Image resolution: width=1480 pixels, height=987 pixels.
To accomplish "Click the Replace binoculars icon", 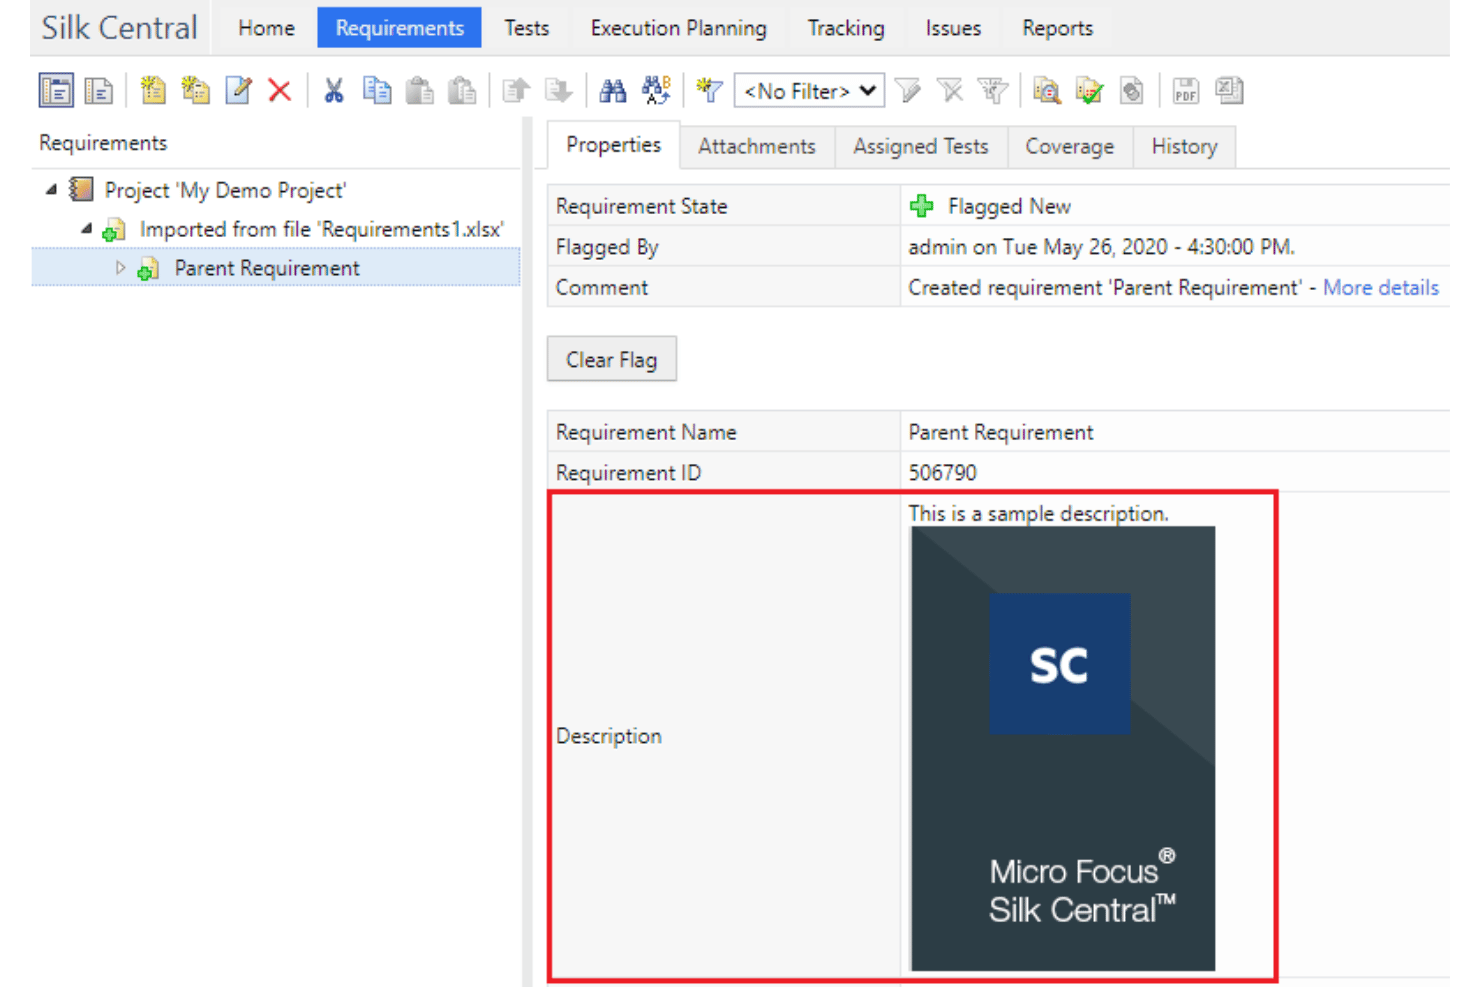I will [x=656, y=91].
